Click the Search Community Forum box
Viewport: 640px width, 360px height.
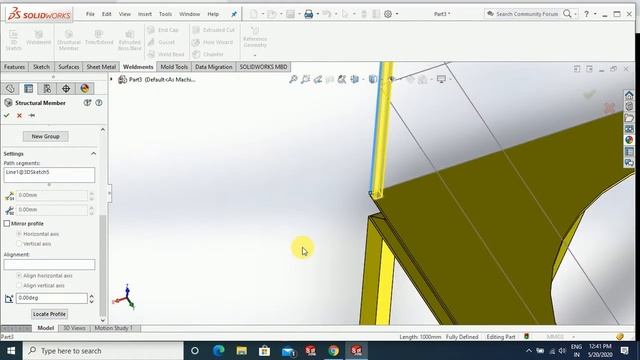pos(527,14)
